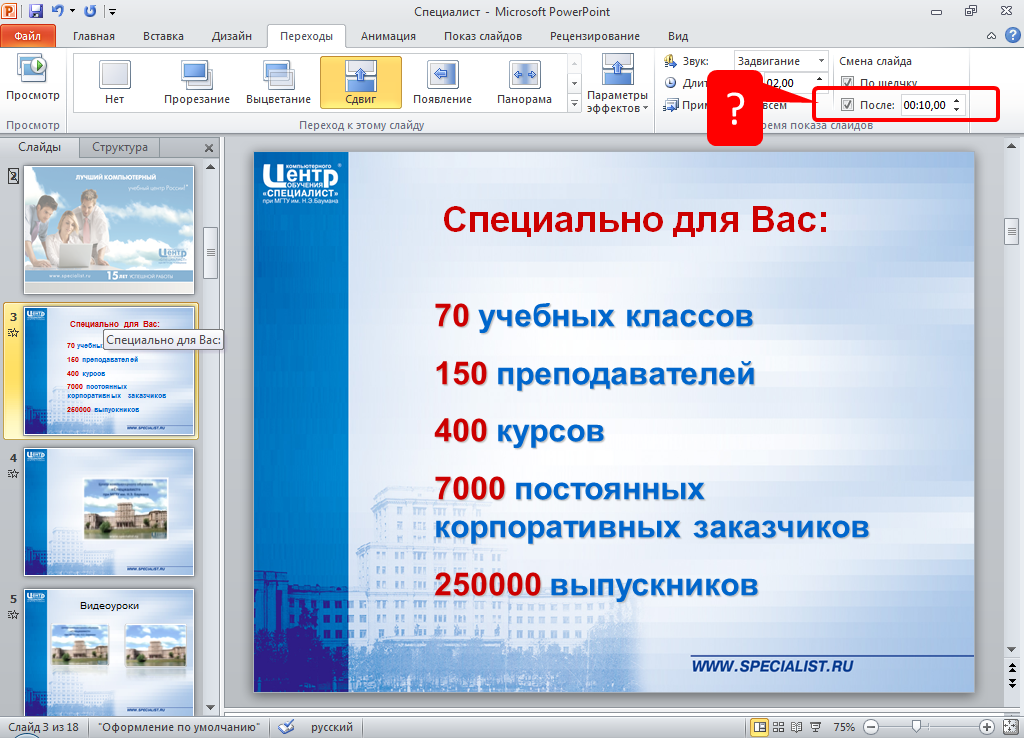Apply the Появление transition
Viewport: 1024px width, 738px height.
point(442,81)
